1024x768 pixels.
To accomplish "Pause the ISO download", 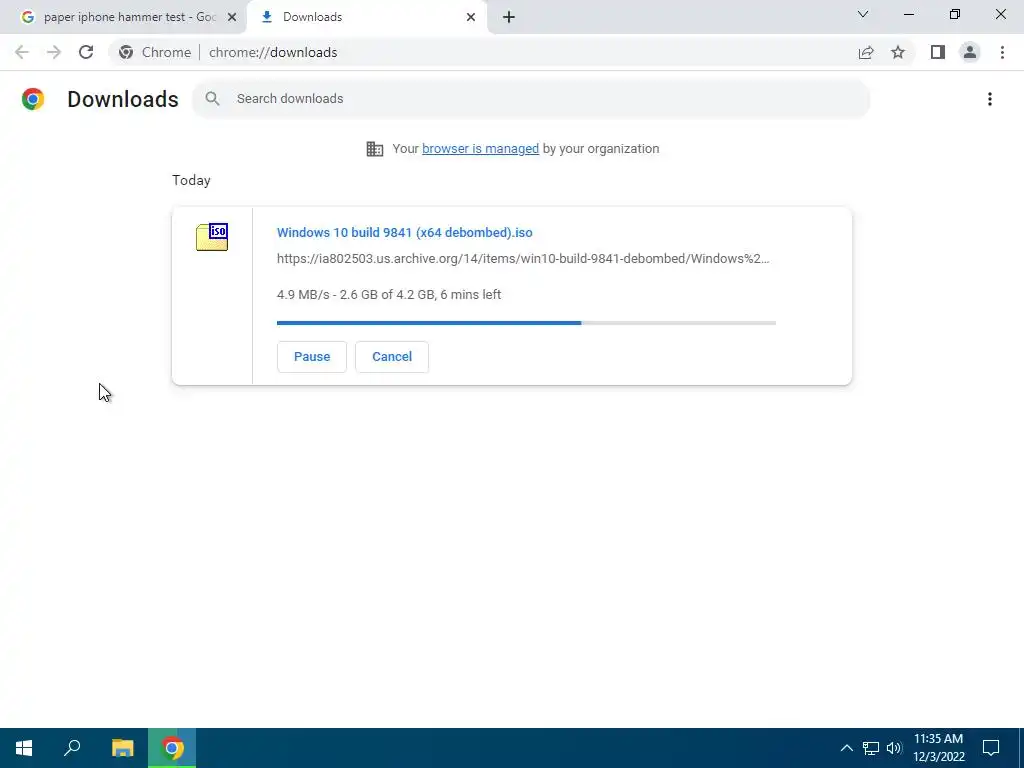I will [312, 357].
